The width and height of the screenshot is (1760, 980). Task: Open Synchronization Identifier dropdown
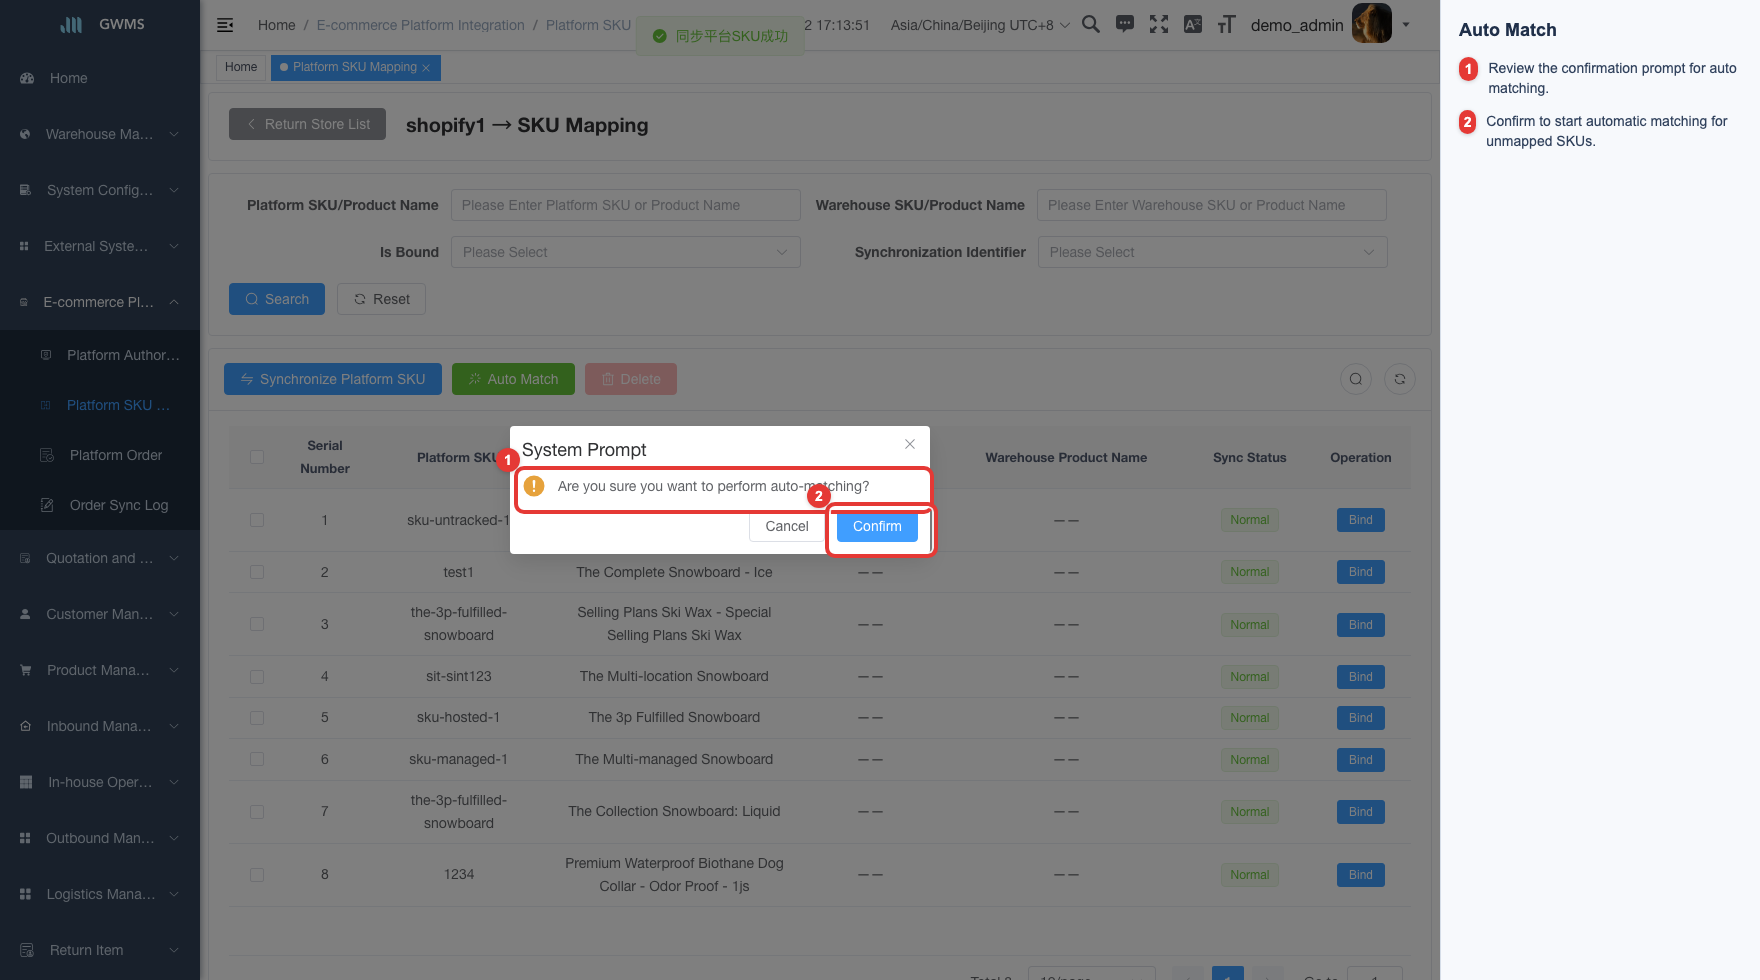click(x=1212, y=252)
